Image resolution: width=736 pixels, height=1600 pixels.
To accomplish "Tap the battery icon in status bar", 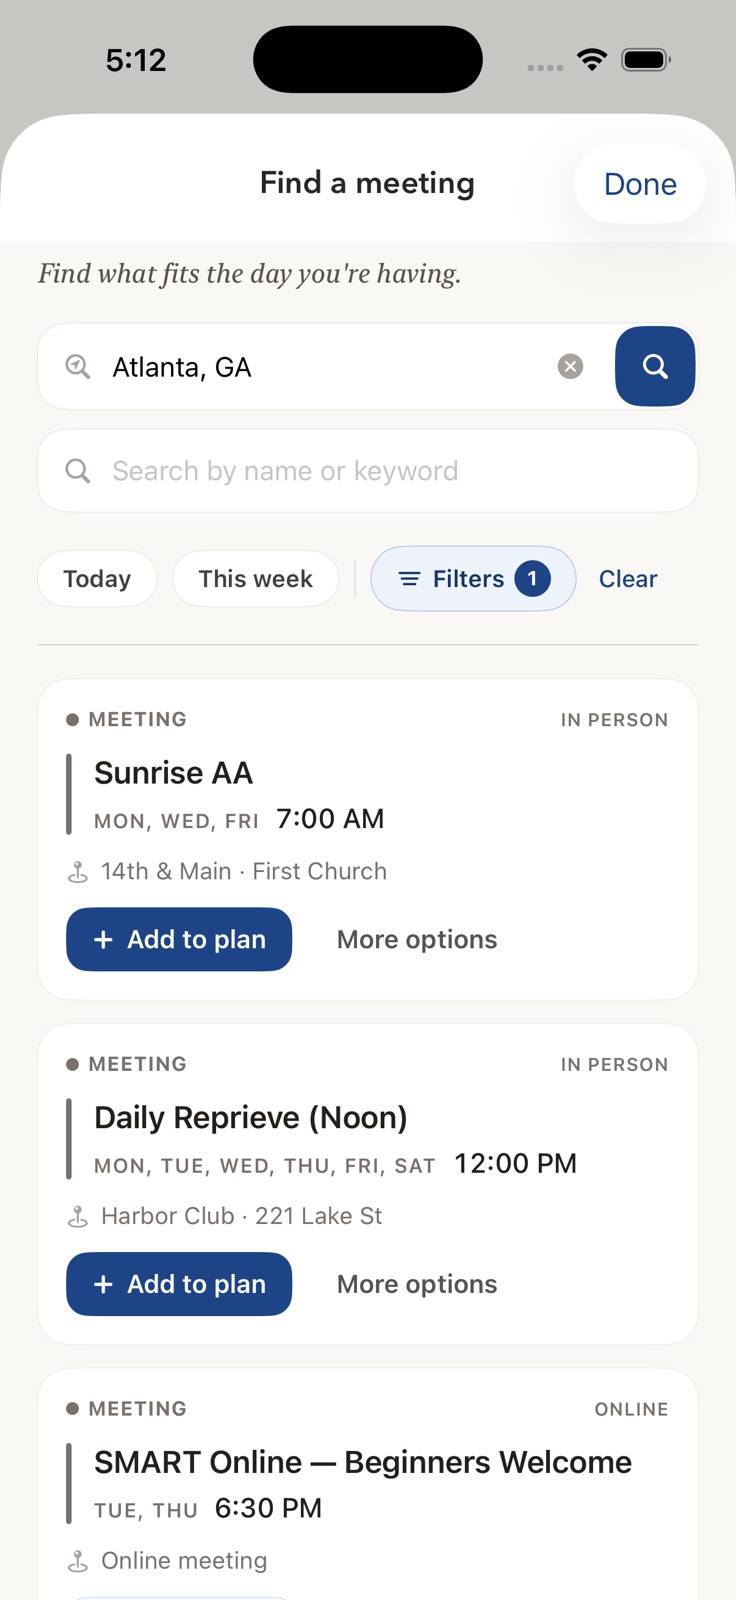I will (x=646, y=60).
